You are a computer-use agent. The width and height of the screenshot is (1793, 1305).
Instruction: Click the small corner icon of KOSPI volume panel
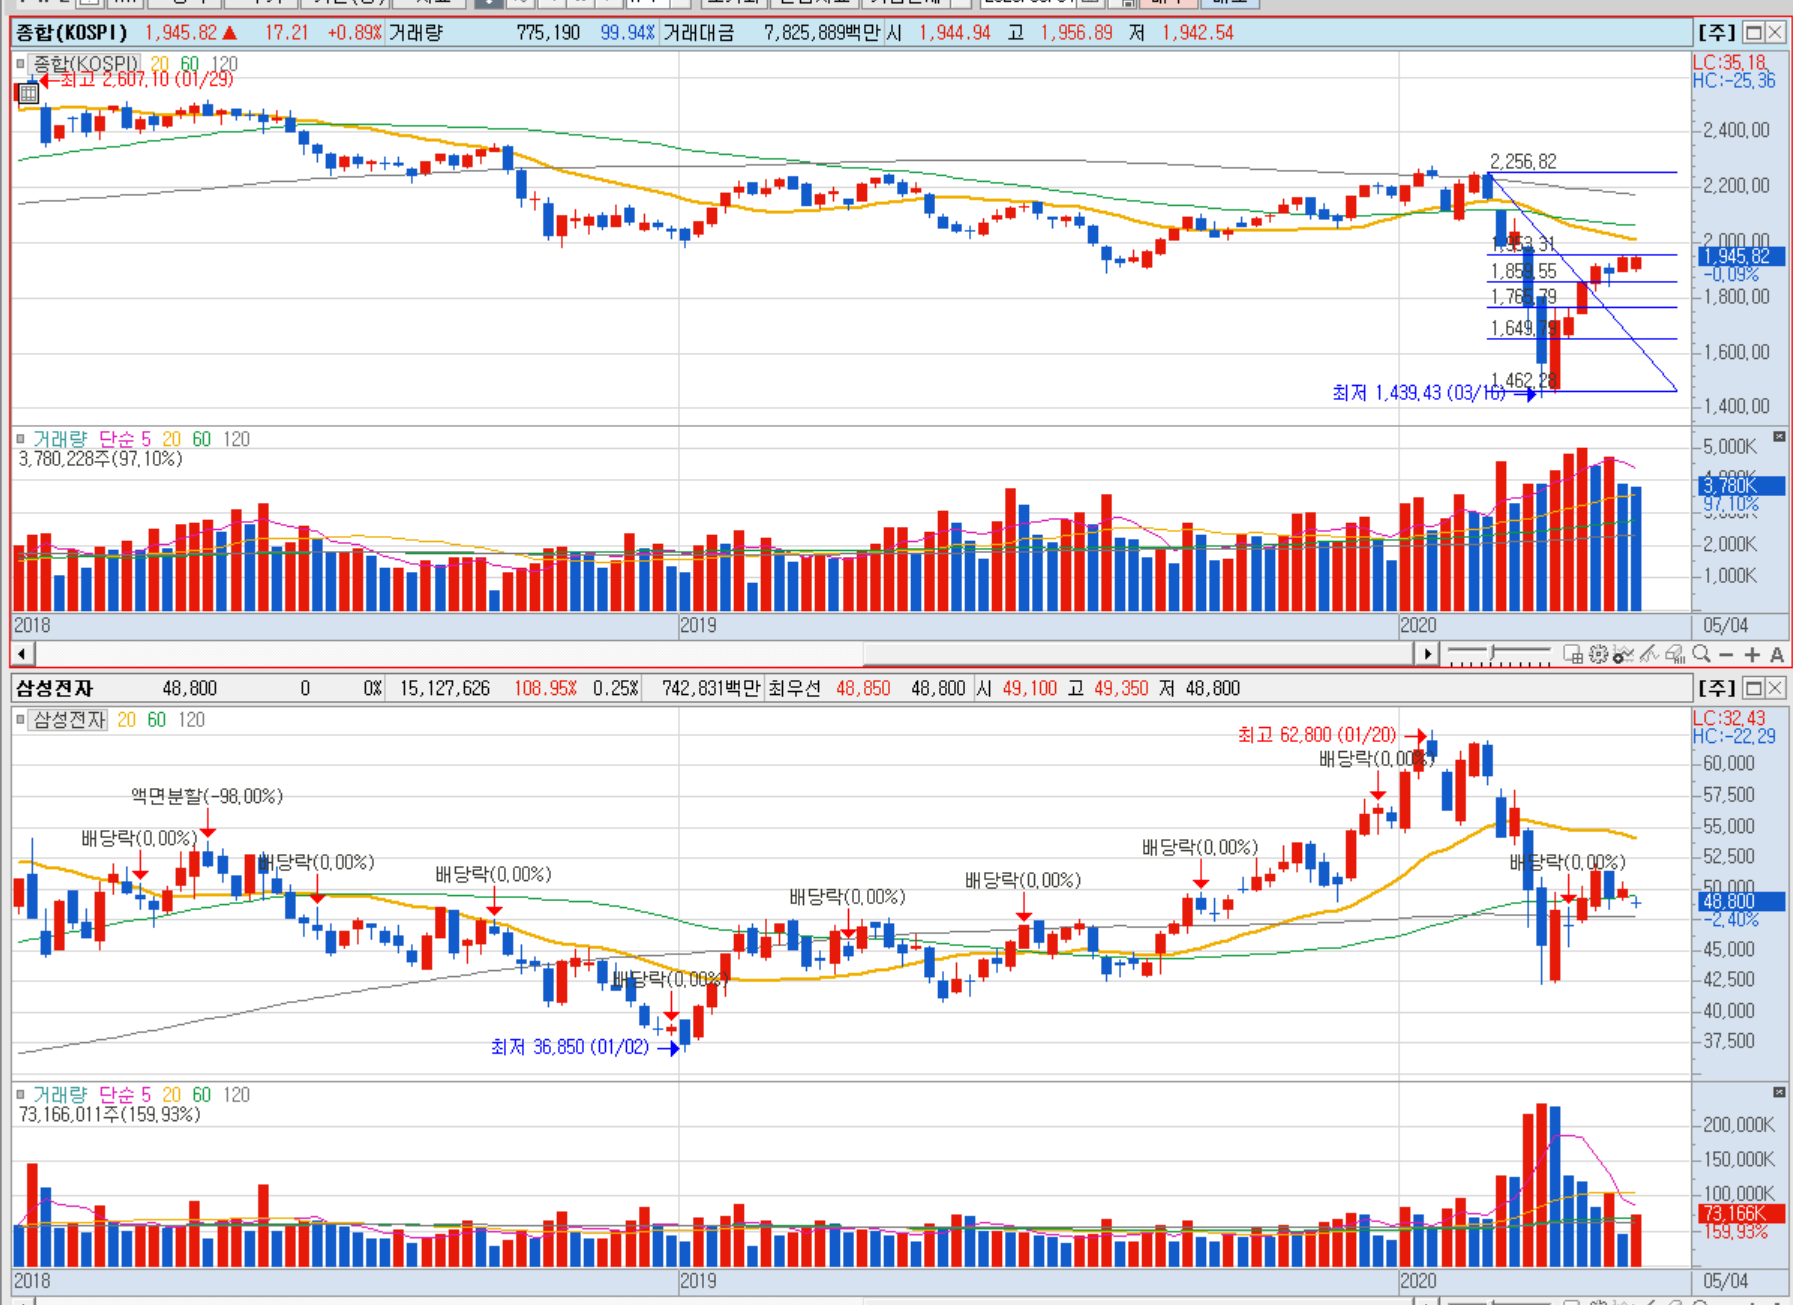(1779, 436)
